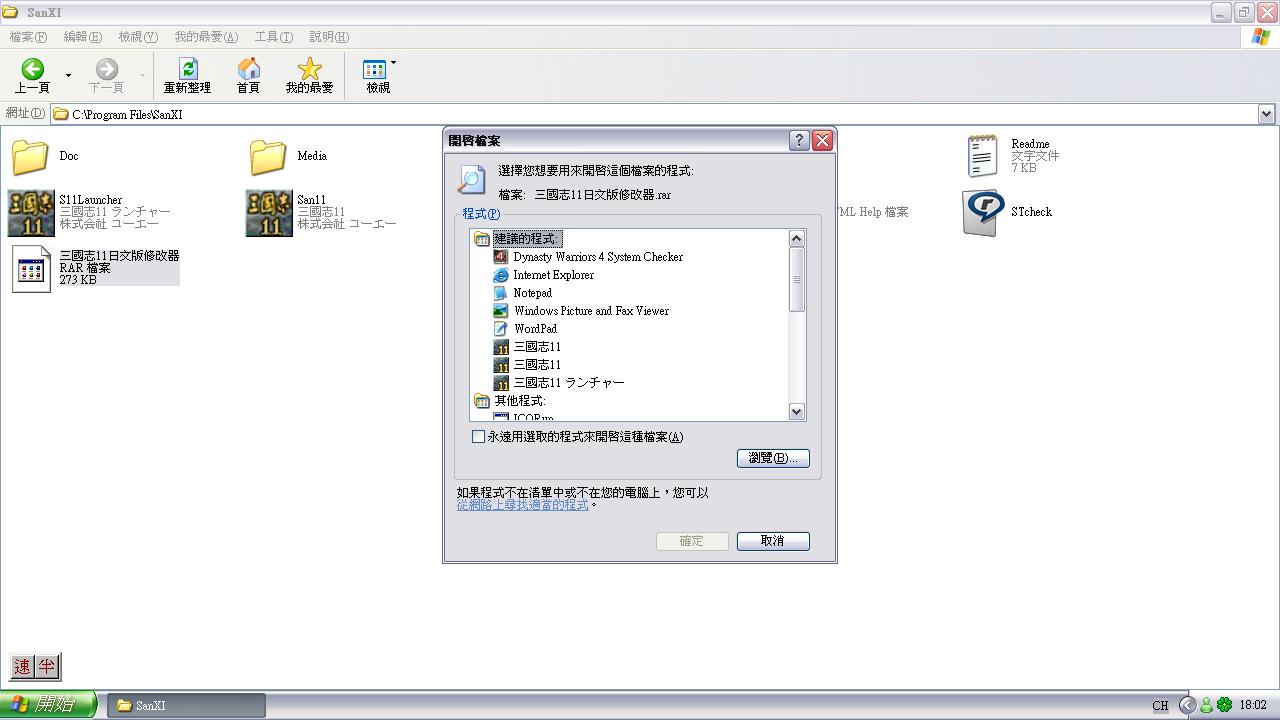Close the 開啟檔案 dialog

coord(823,141)
